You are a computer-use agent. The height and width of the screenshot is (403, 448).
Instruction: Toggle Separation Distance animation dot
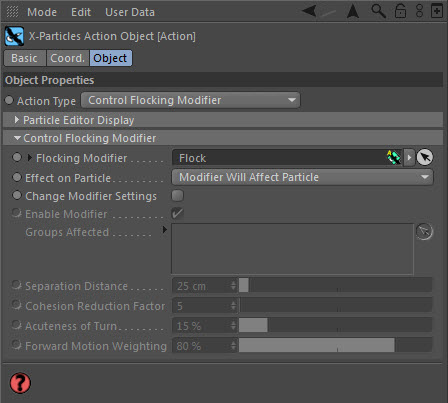(17, 285)
